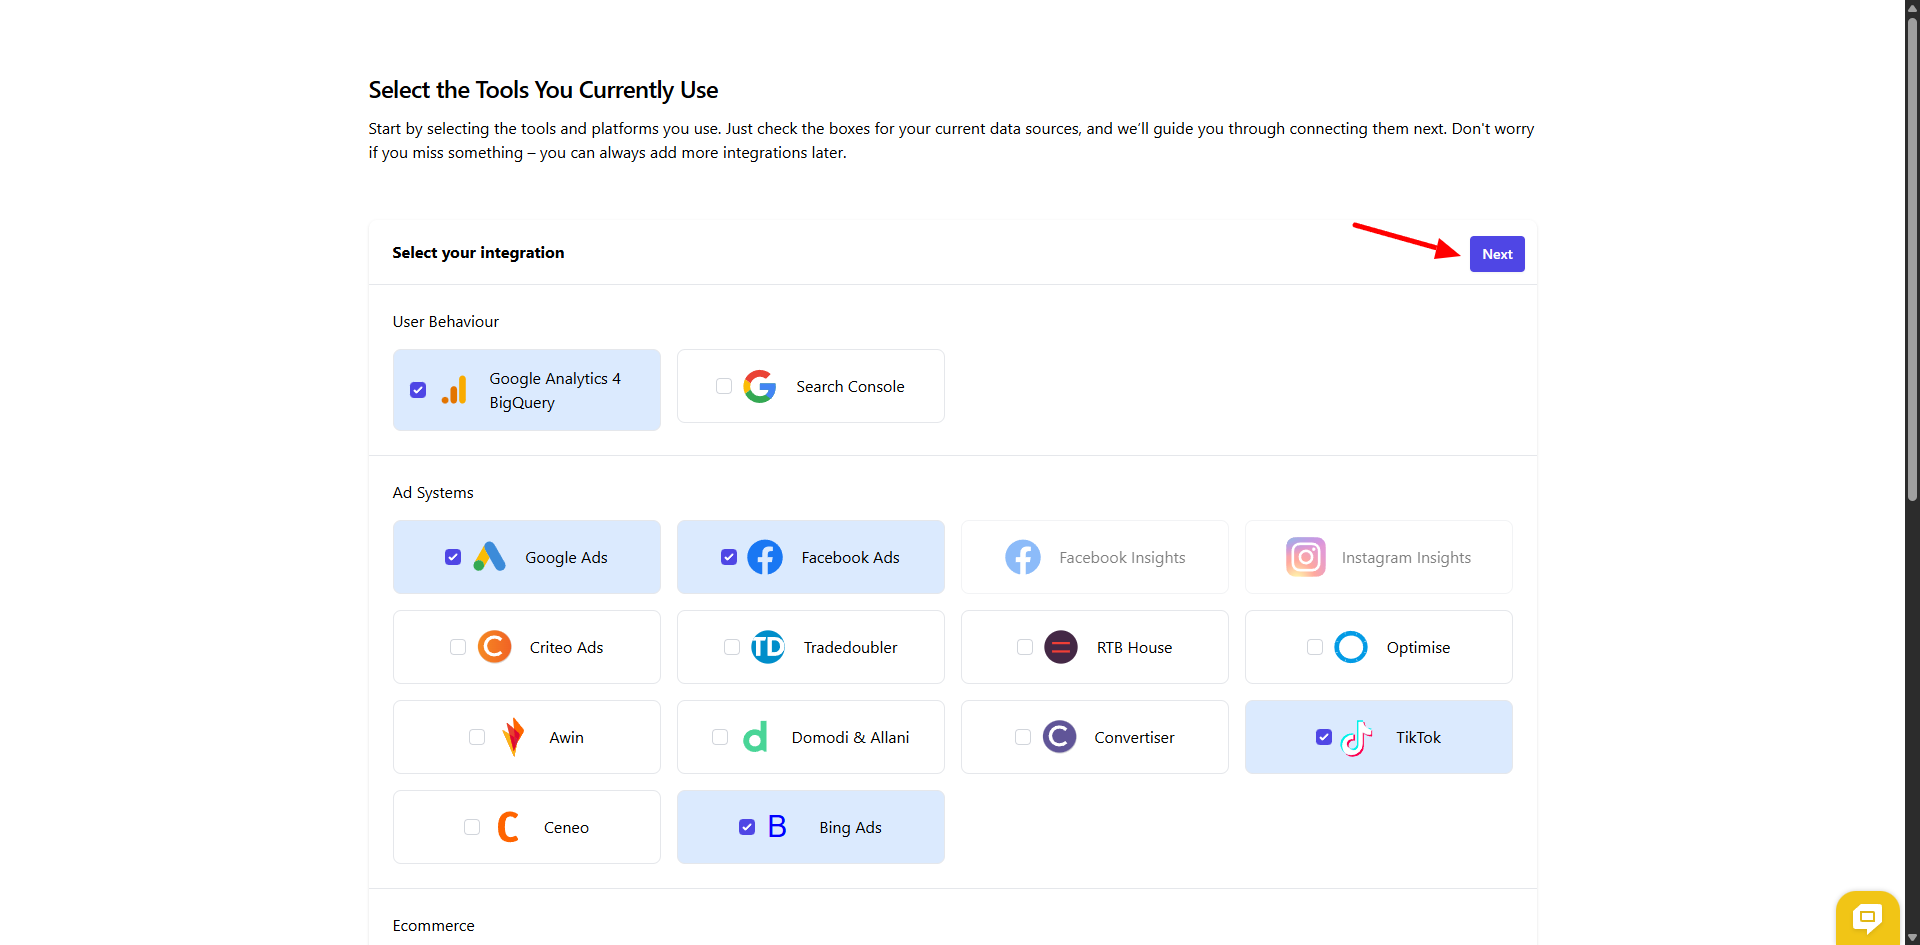Click the Search Console label

tap(850, 386)
